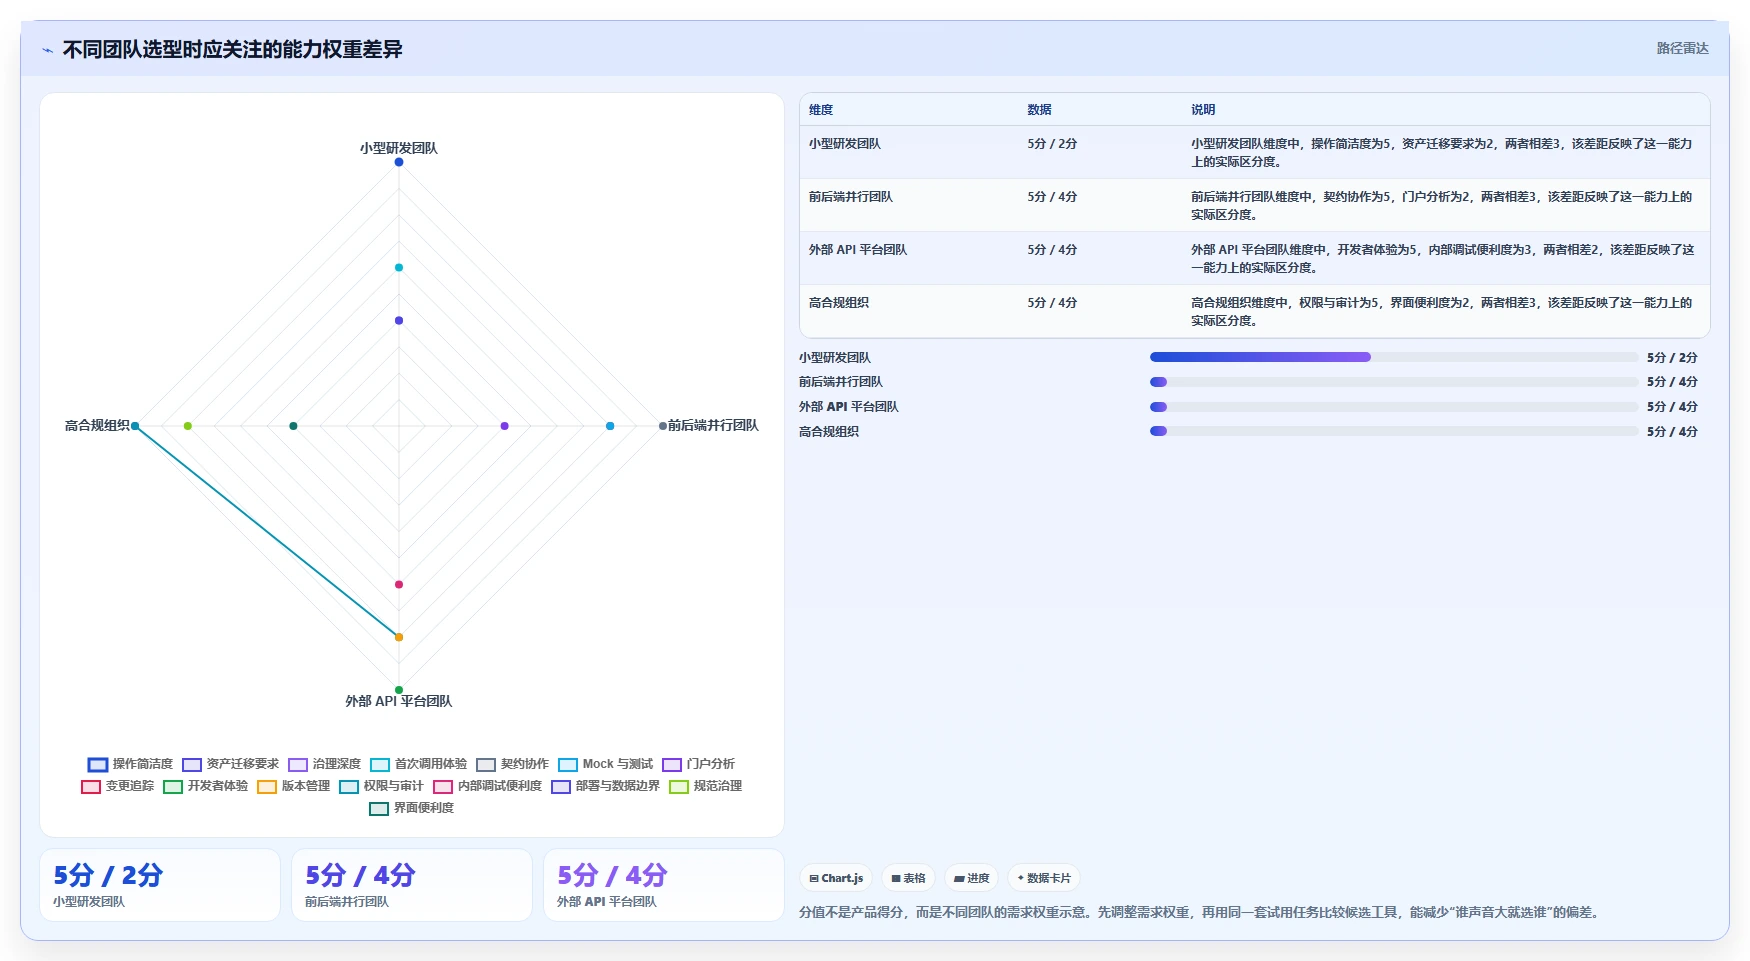Click the chart title 不同团队选型时应关注的能力权重差异
The width and height of the screenshot is (1750, 961).
point(232,50)
